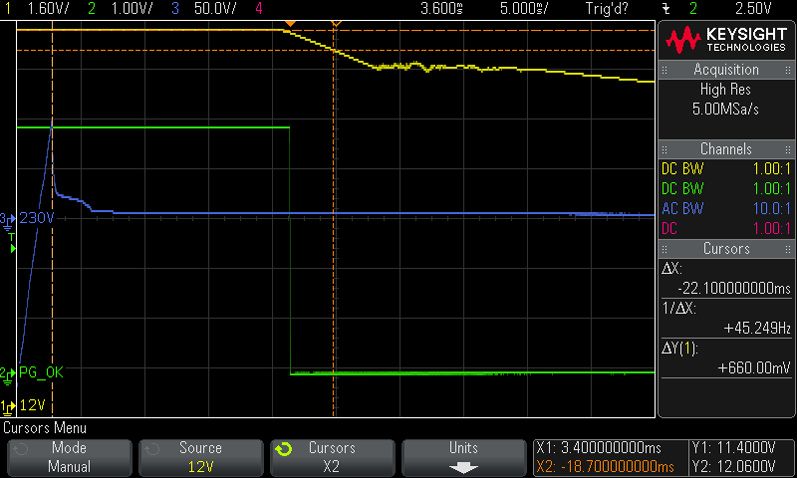Image resolution: width=797 pixels, height=478 pixels.
Task: Click the green rotary icon on Cursors softkey
Action: click(284, 449)
